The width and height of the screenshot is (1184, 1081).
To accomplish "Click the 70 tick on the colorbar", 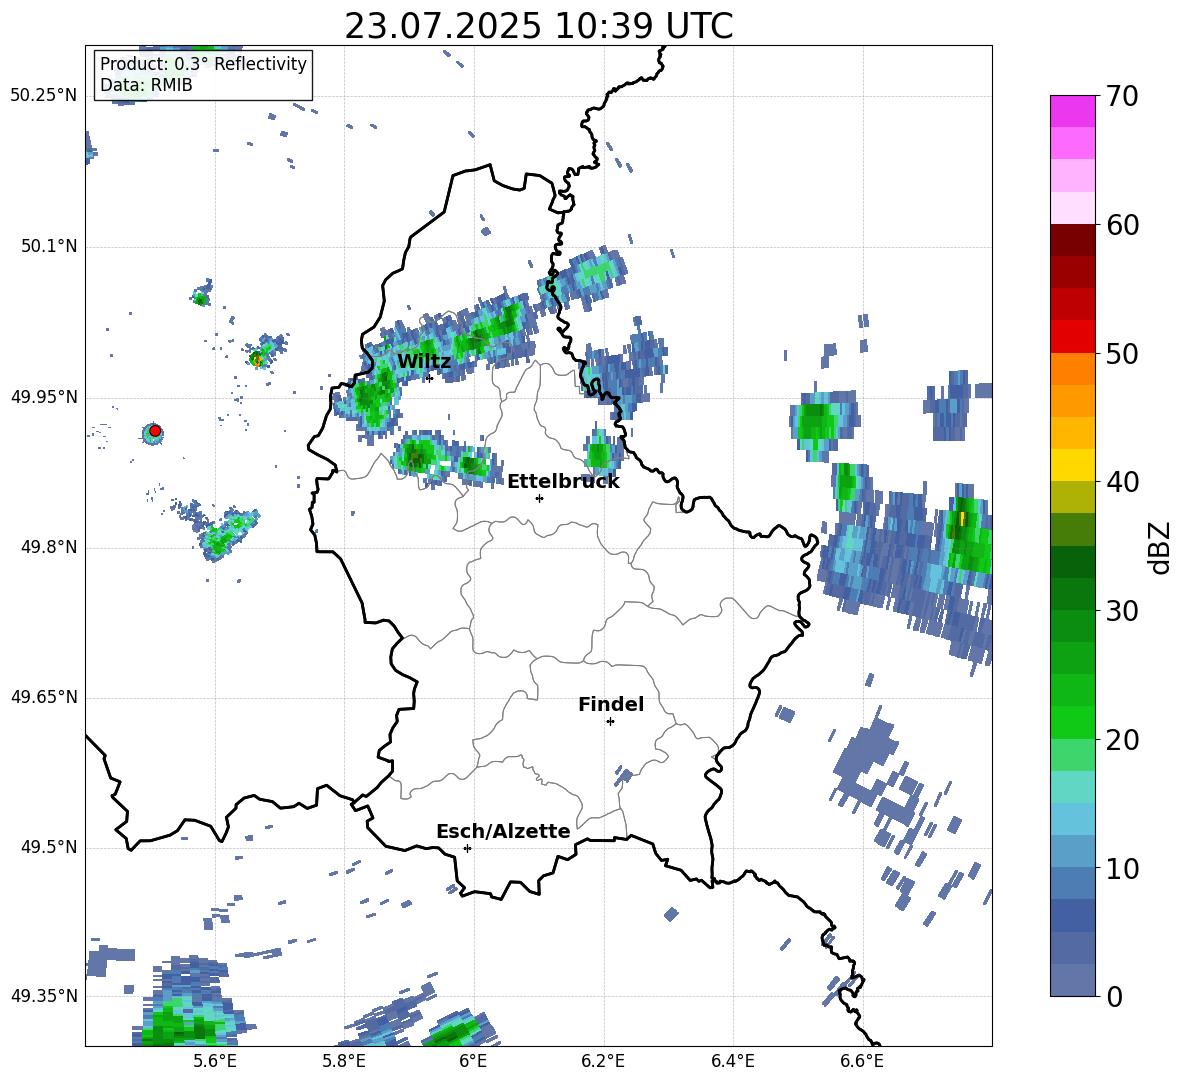I will point(1122,96).
